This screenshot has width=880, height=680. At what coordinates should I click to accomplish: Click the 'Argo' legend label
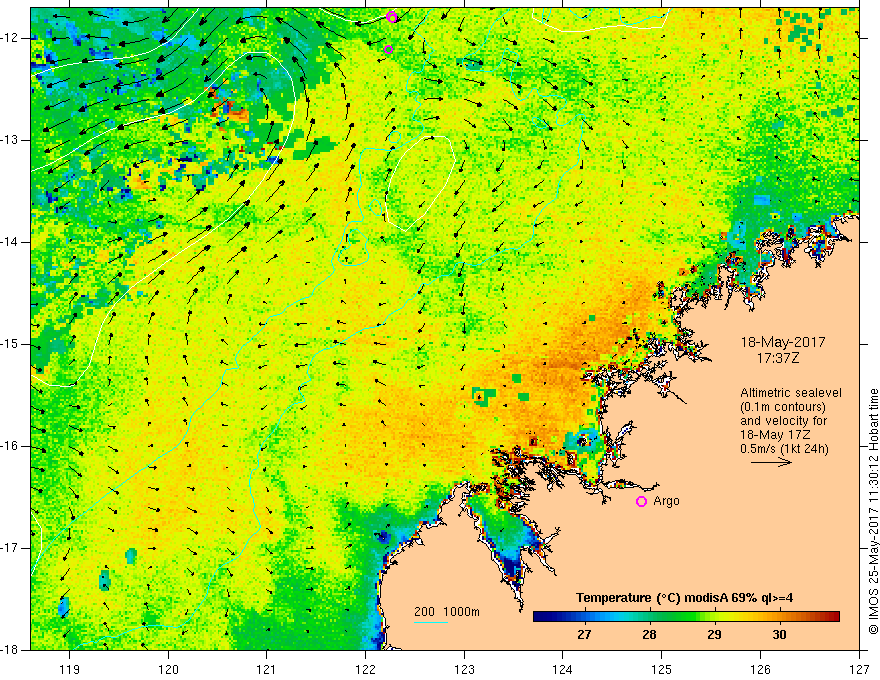[666, 501]
